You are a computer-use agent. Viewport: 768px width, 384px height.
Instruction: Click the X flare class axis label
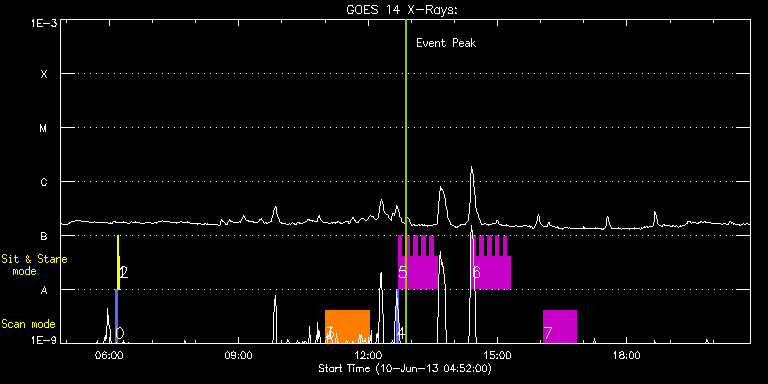tap(44, 74)
